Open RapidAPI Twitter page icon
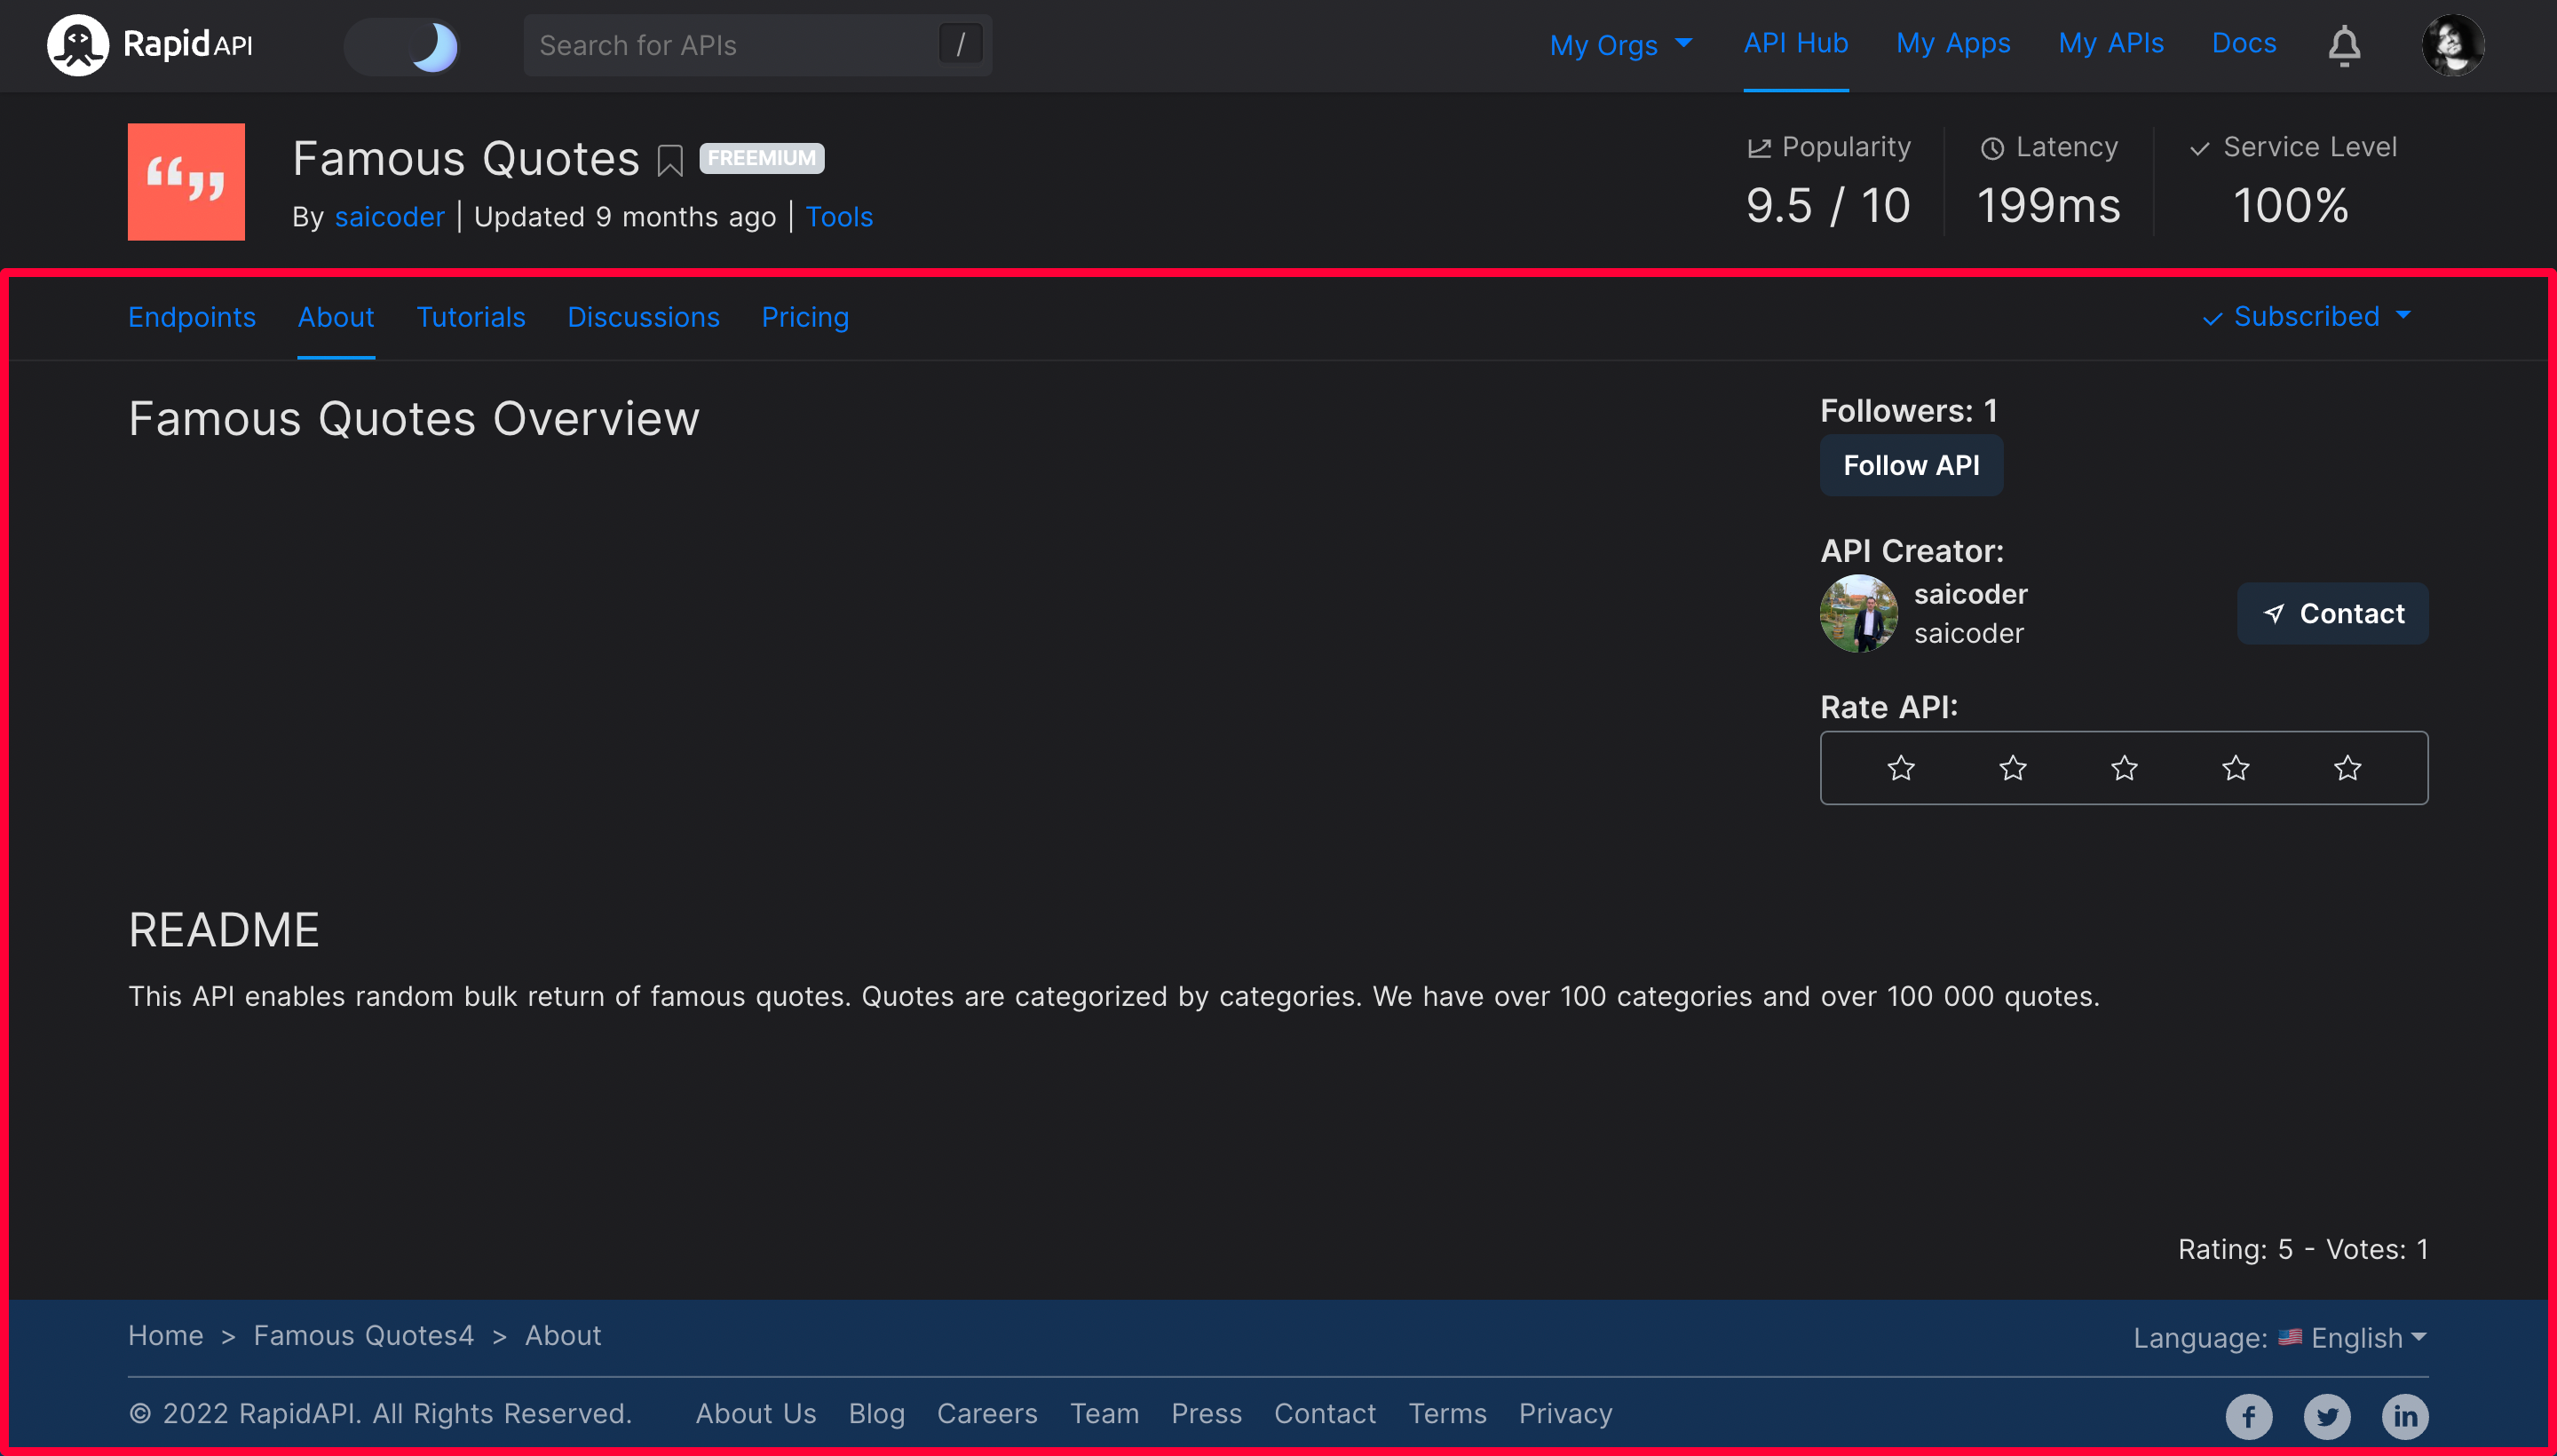This screenshot has width=2557, height=1456. coord(2326,1416)
